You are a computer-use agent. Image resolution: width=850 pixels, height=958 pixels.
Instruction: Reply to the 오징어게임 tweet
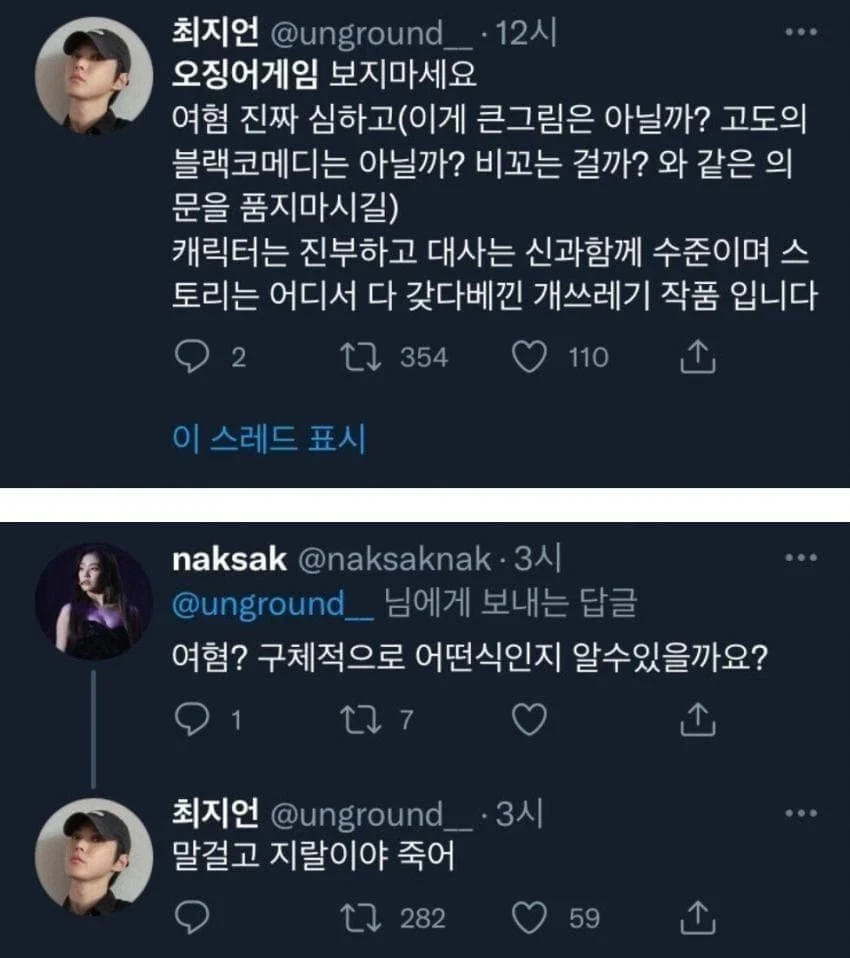(189, 357)
